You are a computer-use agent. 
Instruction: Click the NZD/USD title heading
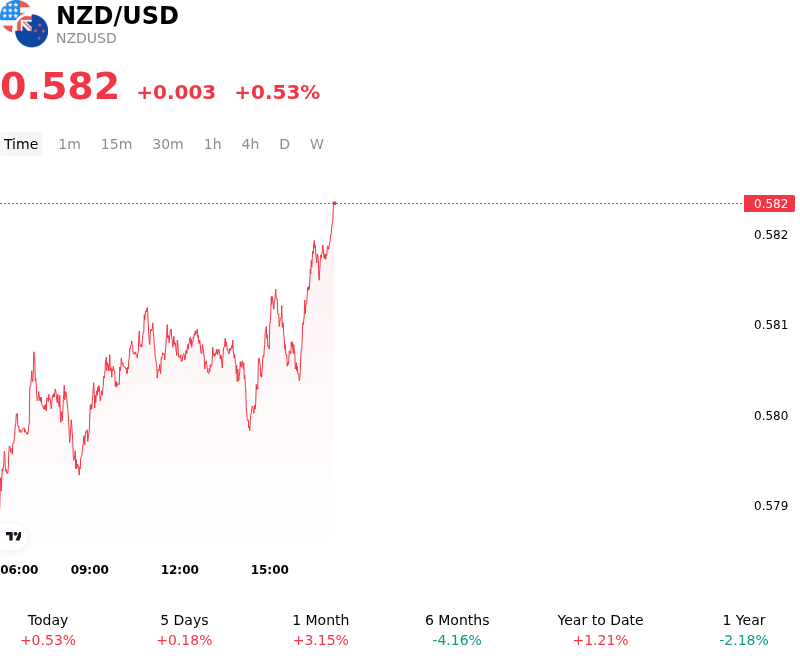(117, 15)
